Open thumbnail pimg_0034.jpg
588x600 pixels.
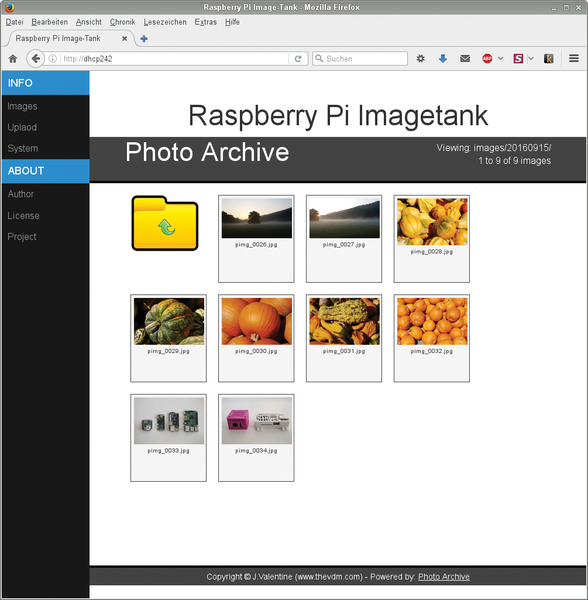point(256,438)
